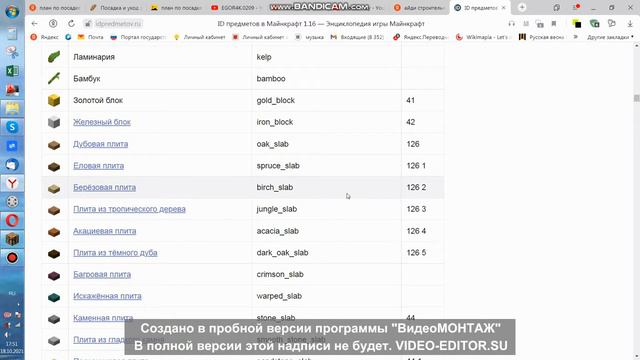Open the Плита из тёмного дуба link
640x360 pixels.
coord(115,253)
